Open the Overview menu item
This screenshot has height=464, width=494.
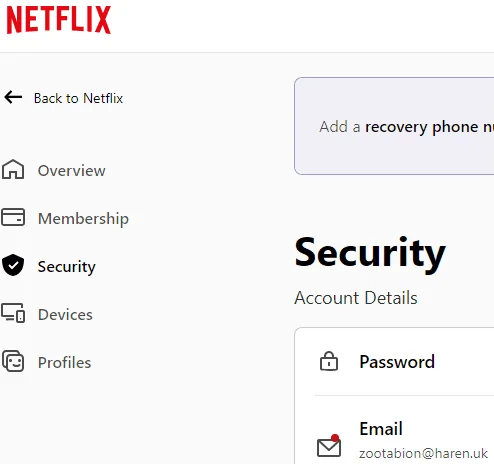pos(72,171)
